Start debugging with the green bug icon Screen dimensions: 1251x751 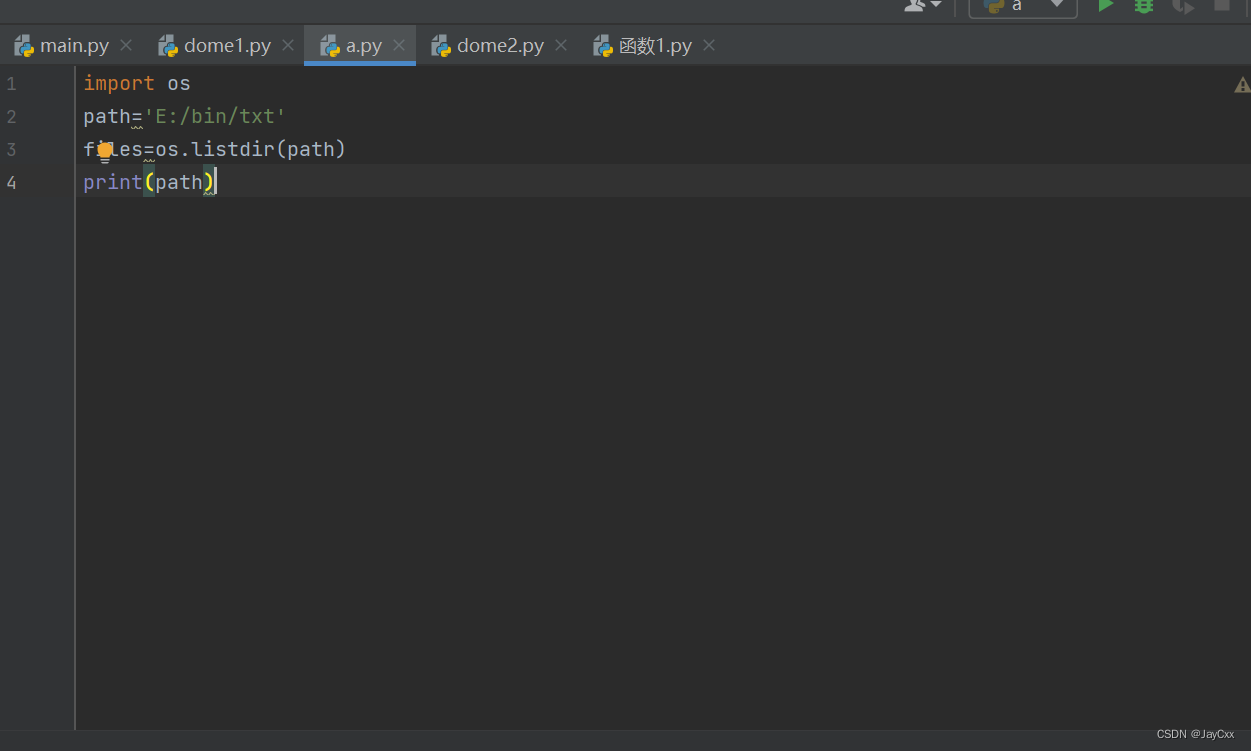(1142, 6)
